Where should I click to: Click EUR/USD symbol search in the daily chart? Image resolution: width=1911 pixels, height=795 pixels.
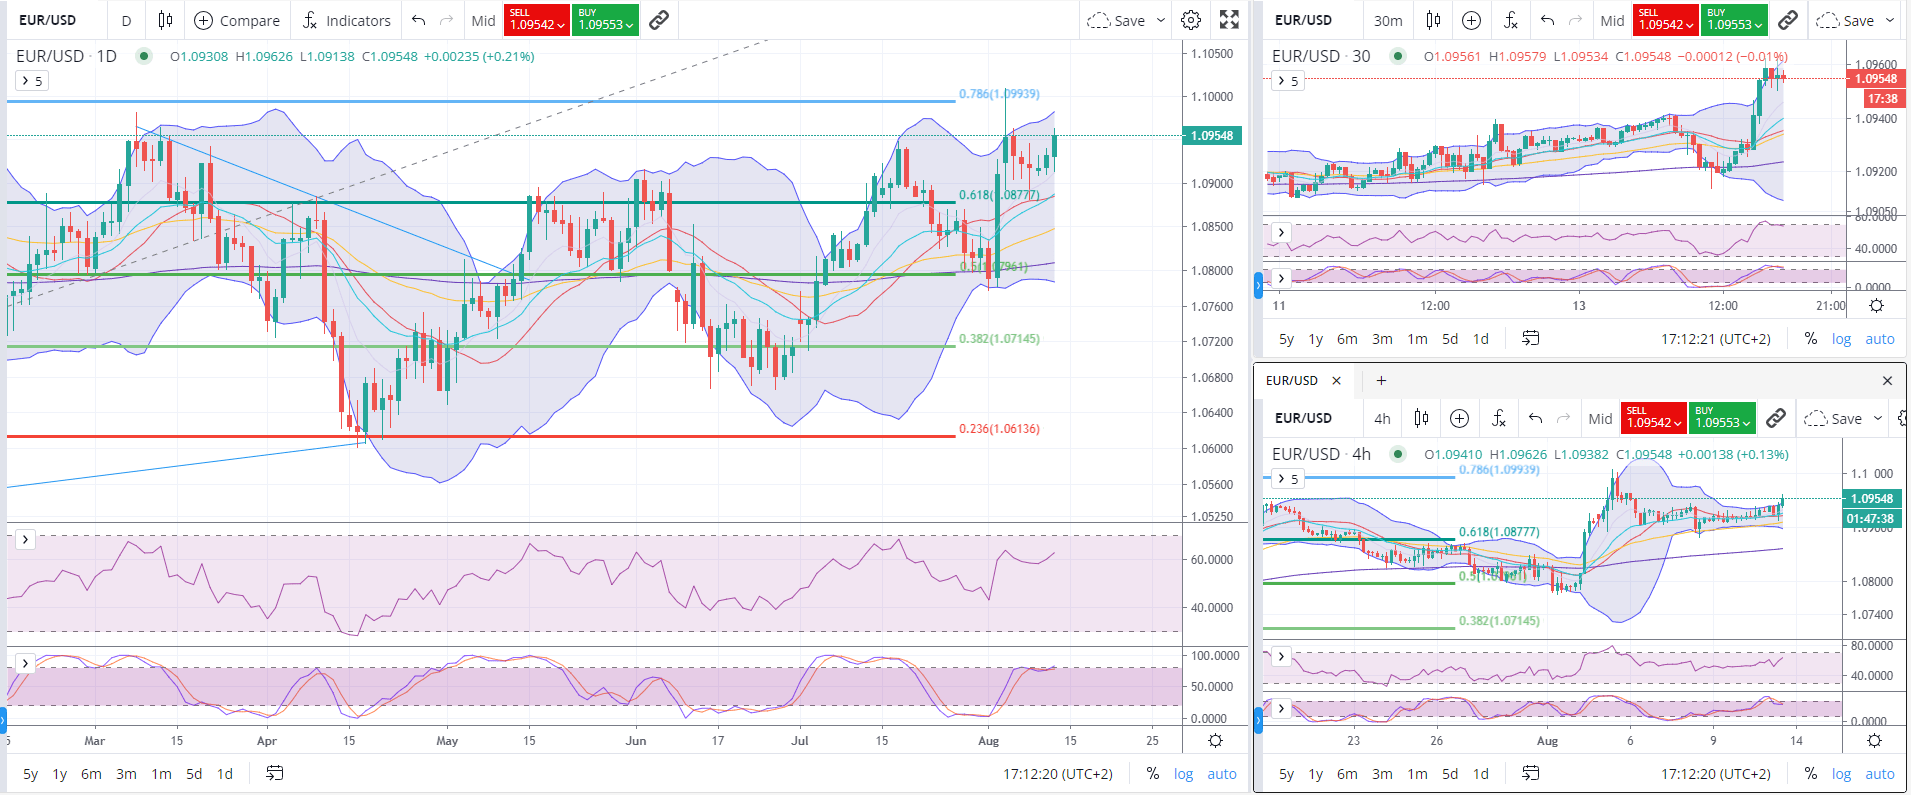(47, 20)
